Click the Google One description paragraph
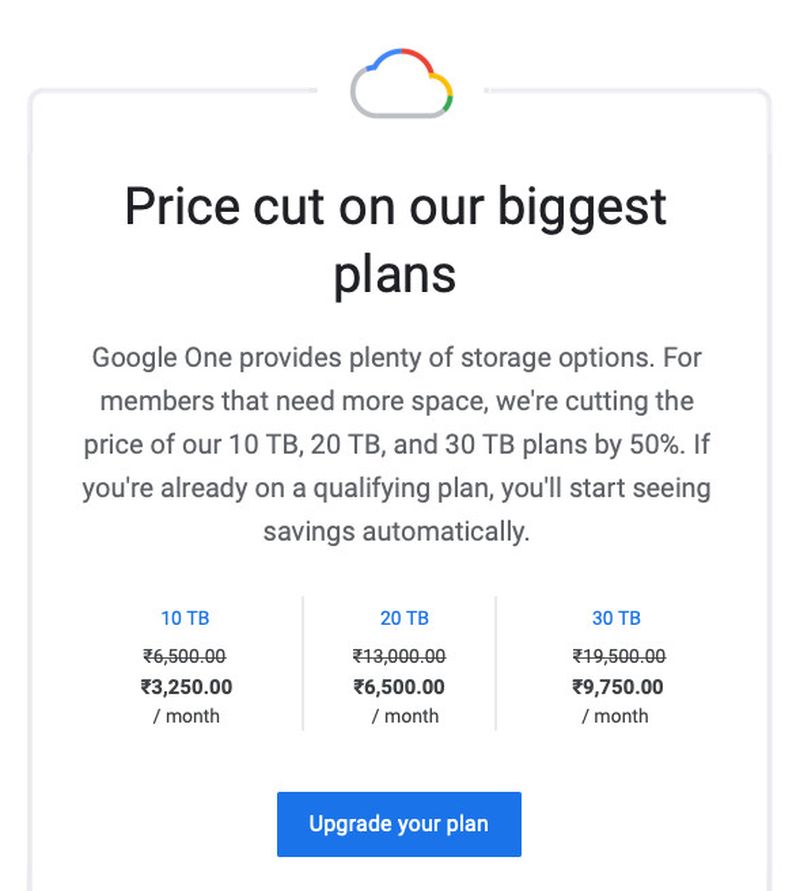This screenshot has height=891, width=800. pos(397,444)
